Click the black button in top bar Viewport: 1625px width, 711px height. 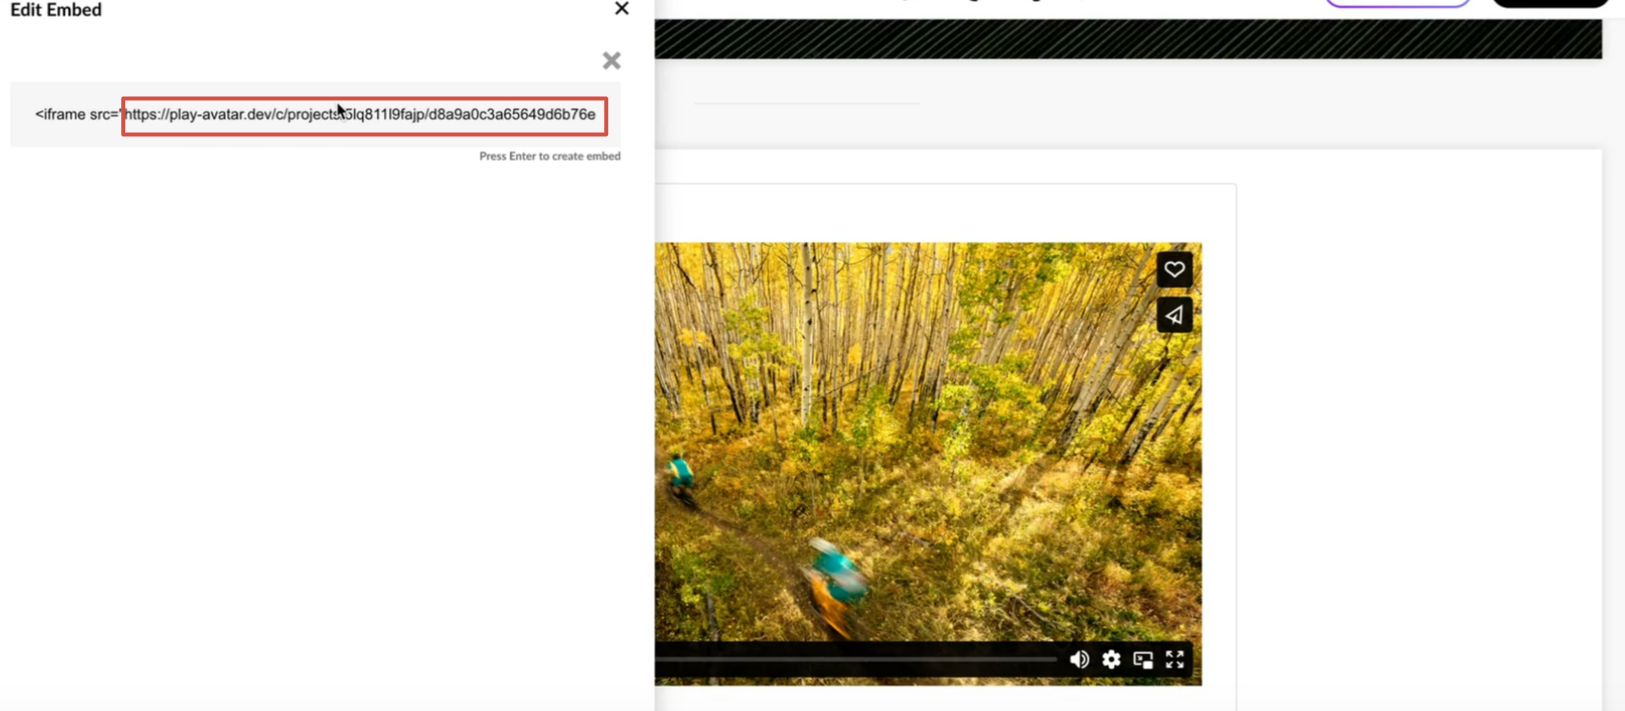pos(1550,3)
